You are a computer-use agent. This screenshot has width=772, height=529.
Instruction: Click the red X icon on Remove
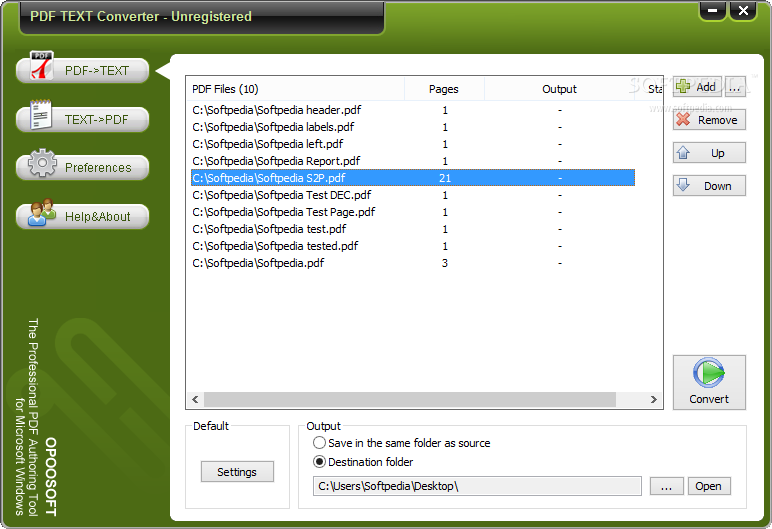[683, 119]
